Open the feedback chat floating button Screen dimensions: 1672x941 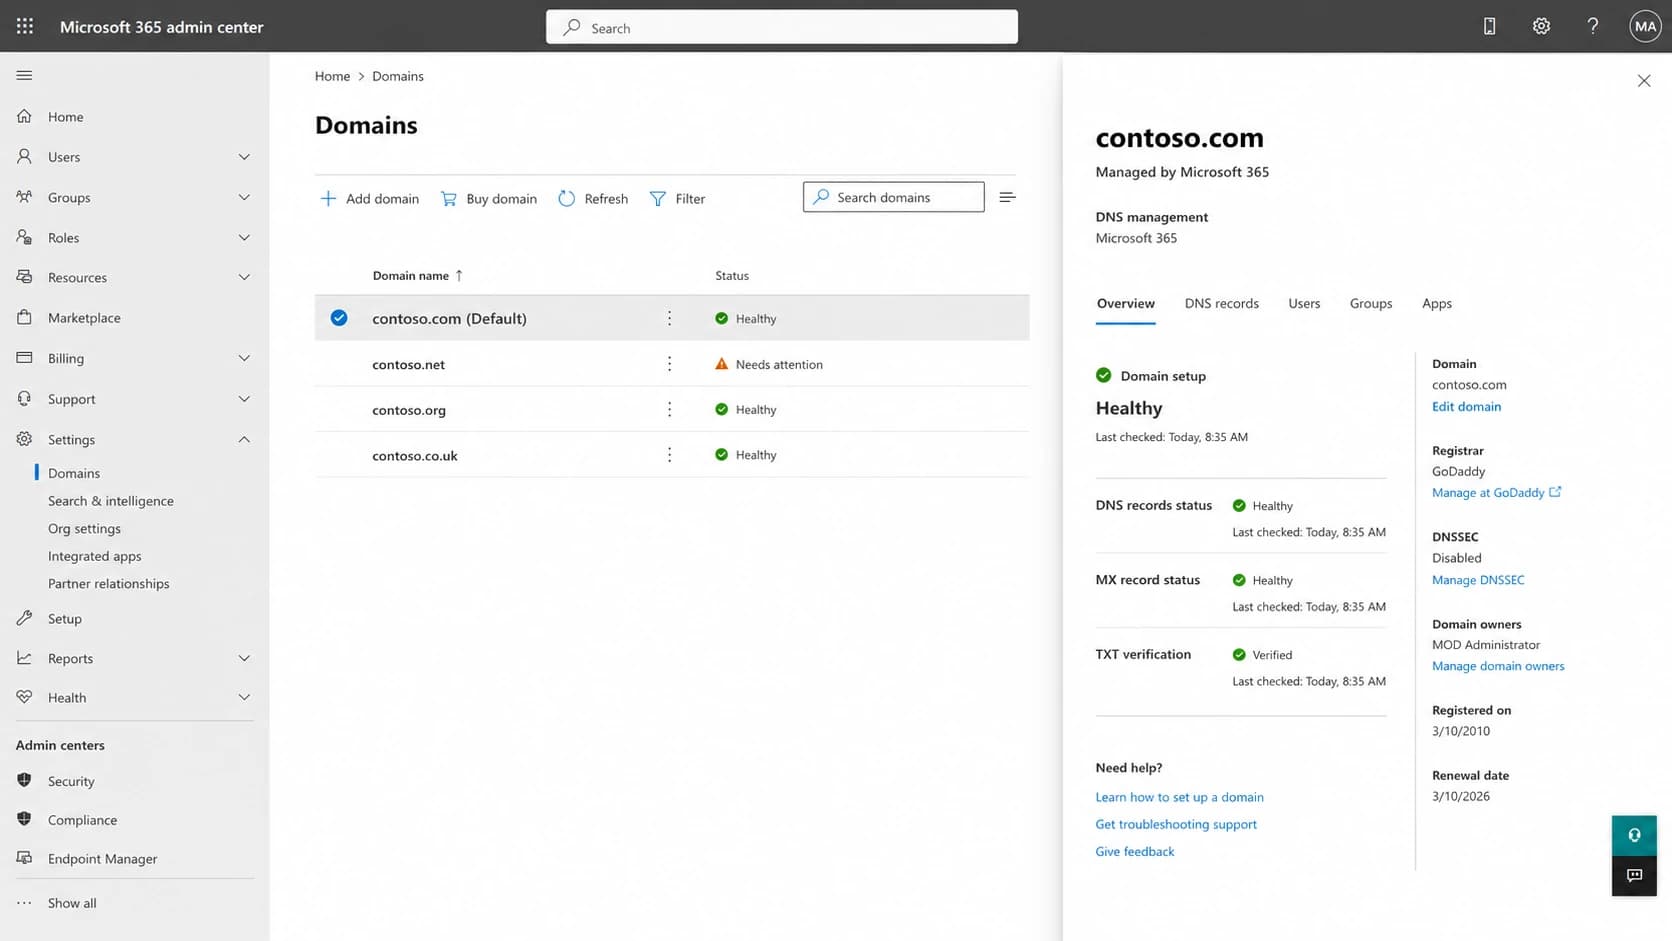click(x=1634, y=876)
